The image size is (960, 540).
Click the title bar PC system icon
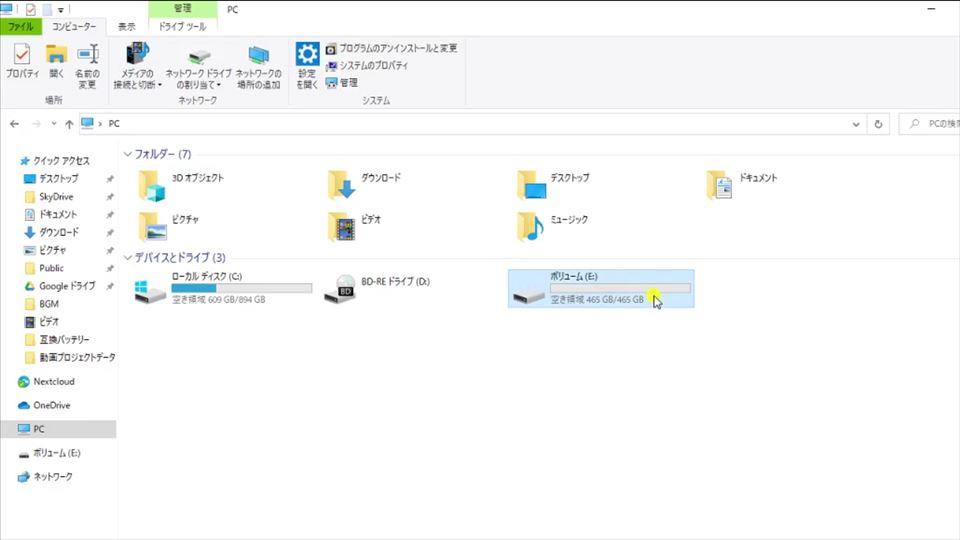pos(7,9)
